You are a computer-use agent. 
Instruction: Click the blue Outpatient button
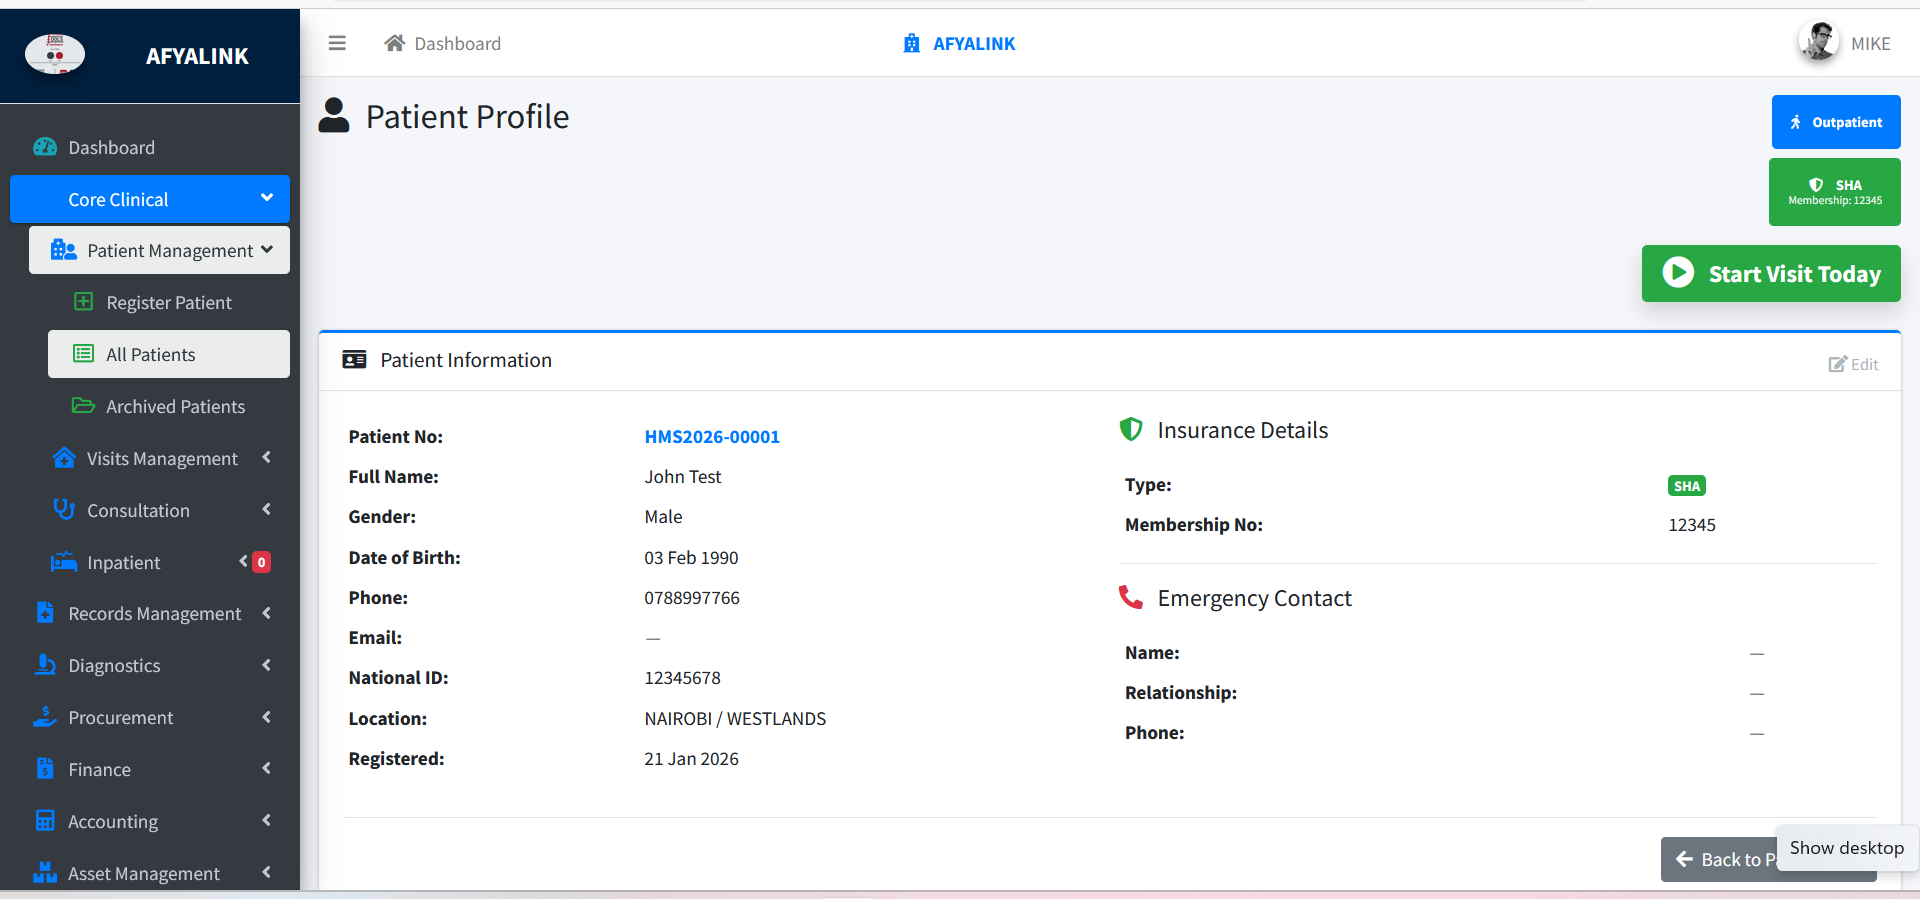point(1835,122)
